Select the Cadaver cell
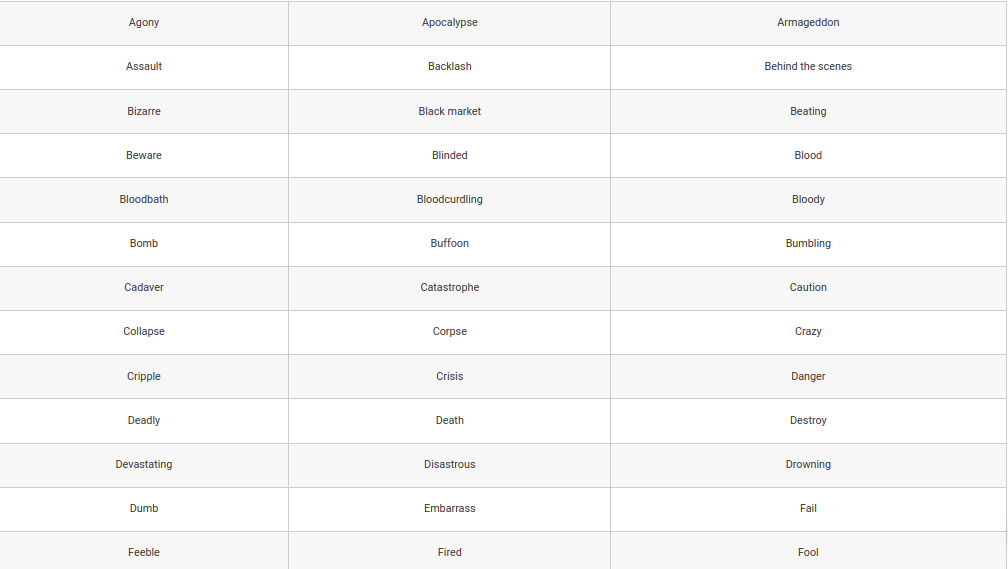This screenshot has width=1008, height=569. pos(144,289)
